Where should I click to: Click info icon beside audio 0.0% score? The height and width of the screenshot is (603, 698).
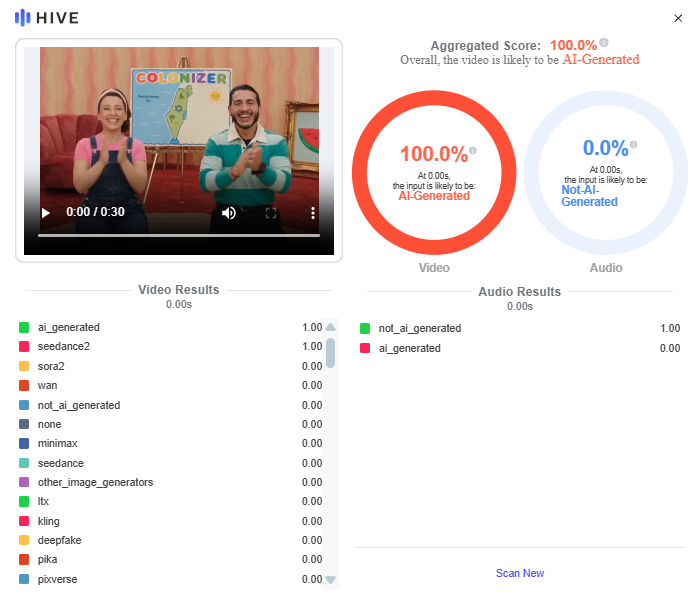633,144
